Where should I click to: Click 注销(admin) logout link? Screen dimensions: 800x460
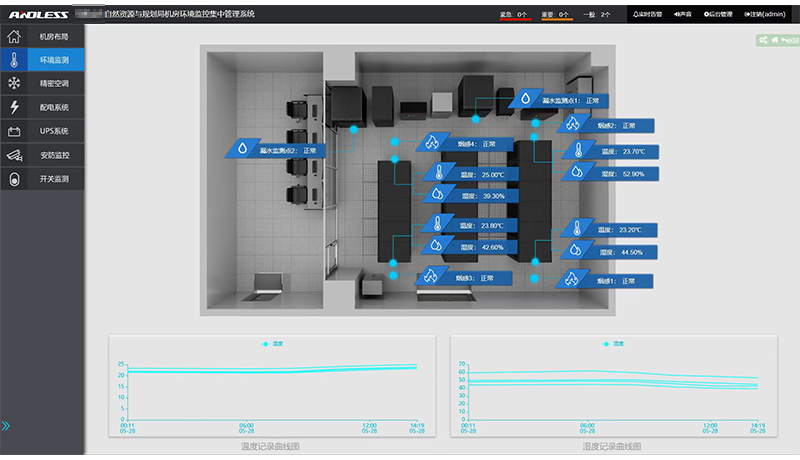768,15
